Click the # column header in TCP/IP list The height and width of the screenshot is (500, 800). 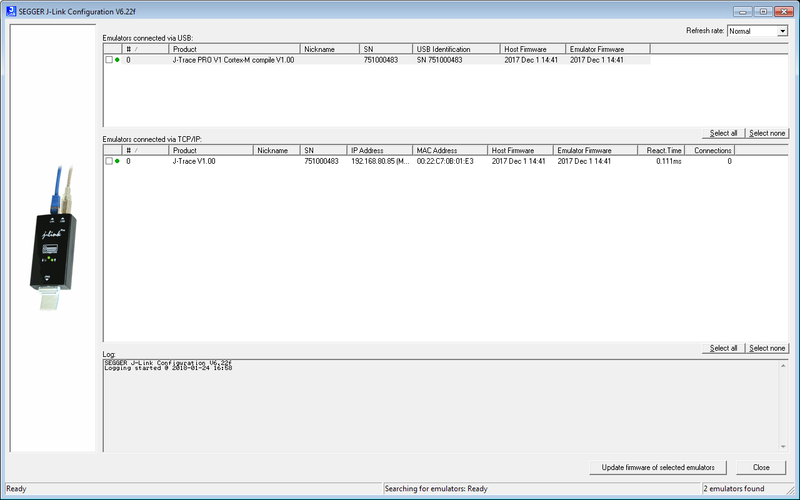(x=145, y=151)
